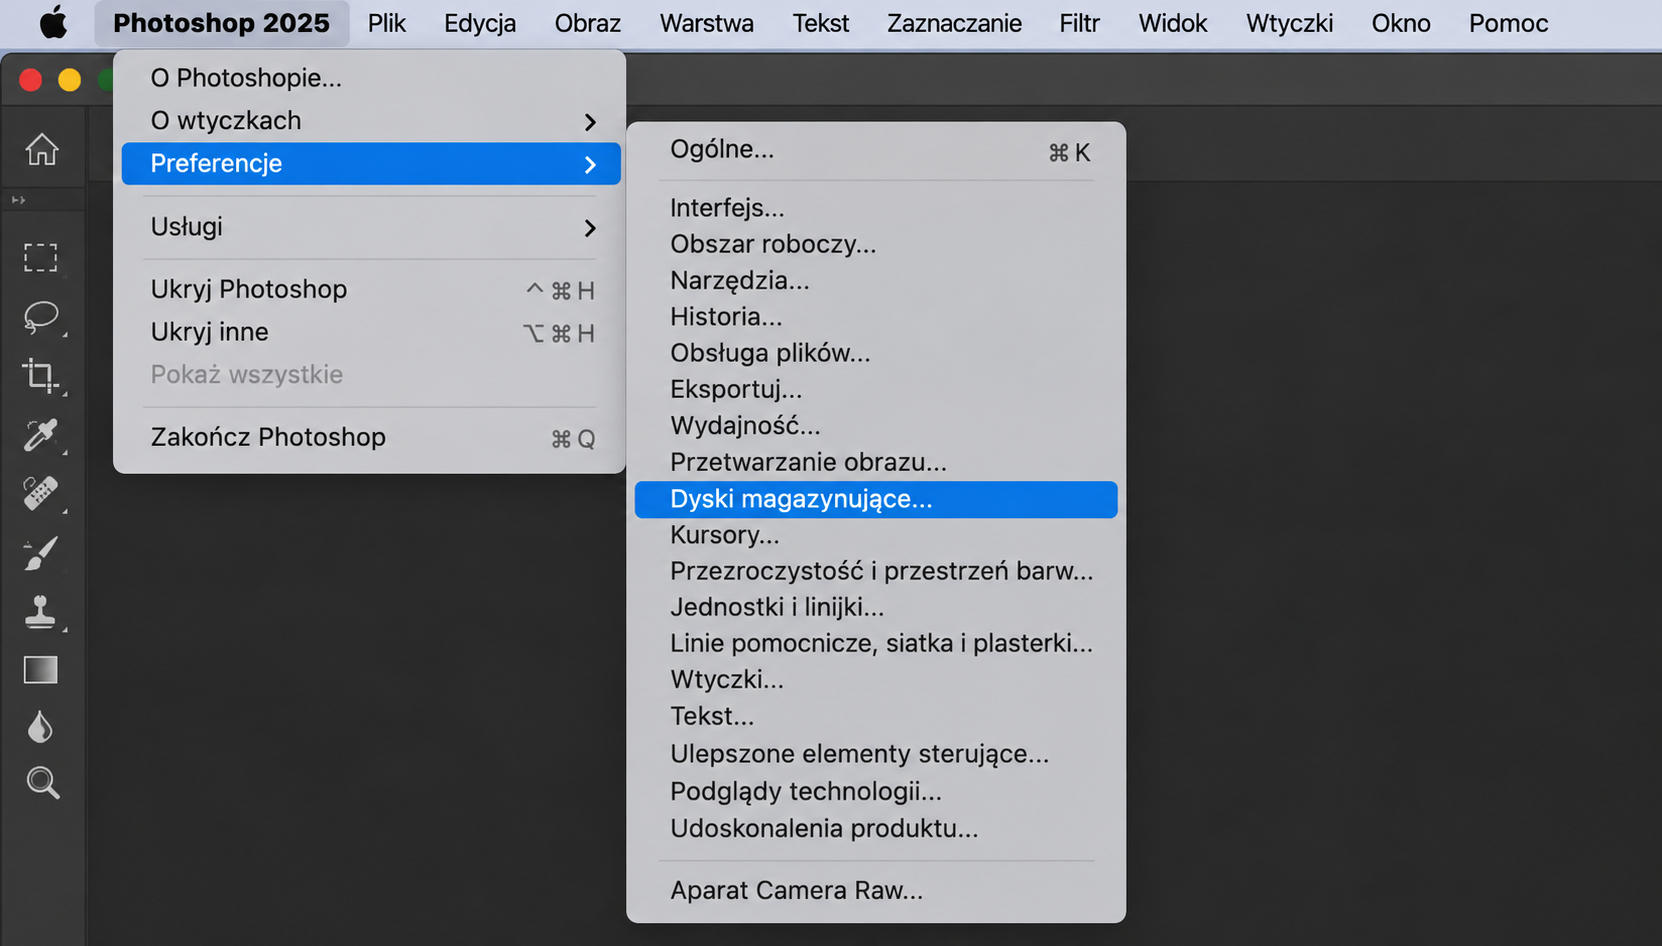
Task: Choose Ukryj inne entry
Action: point(371,332)
